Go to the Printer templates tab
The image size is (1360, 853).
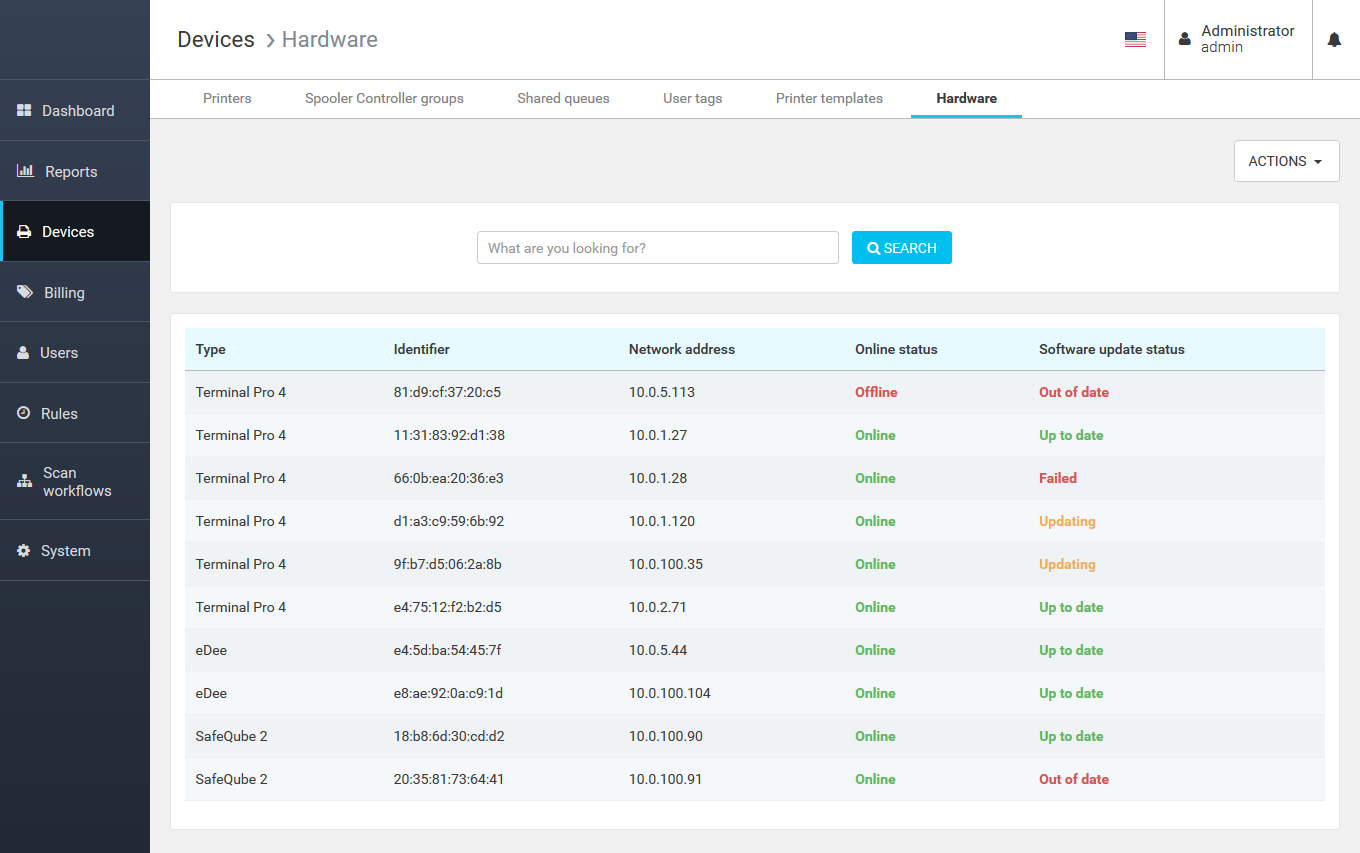829,98
